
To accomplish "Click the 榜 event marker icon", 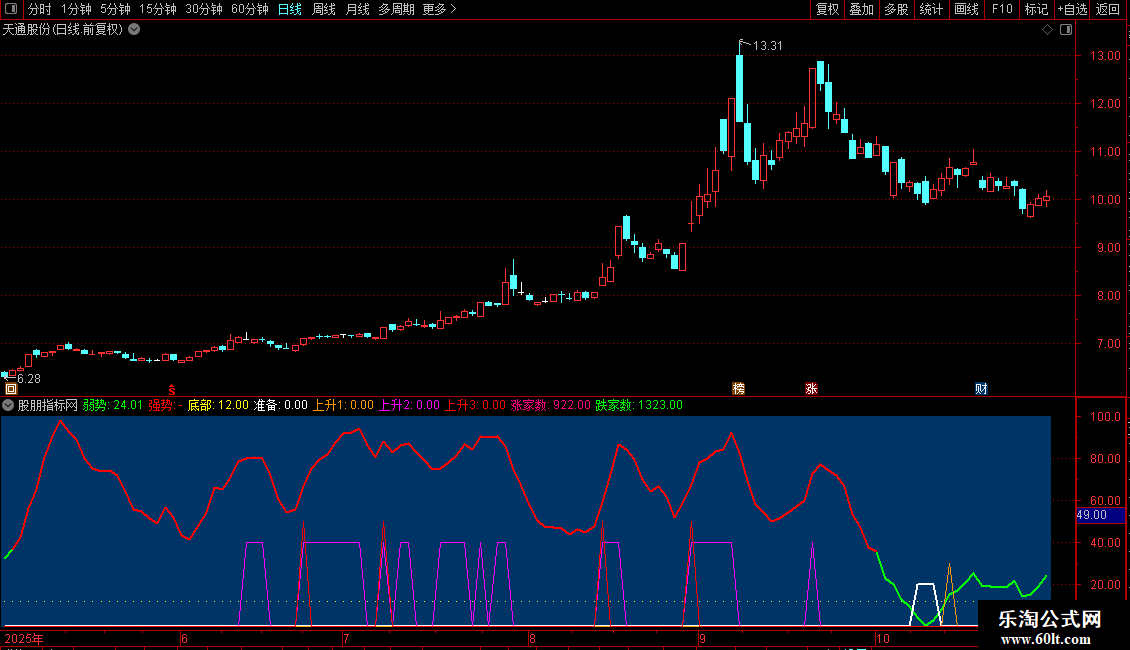I will [x=739, y=388].
